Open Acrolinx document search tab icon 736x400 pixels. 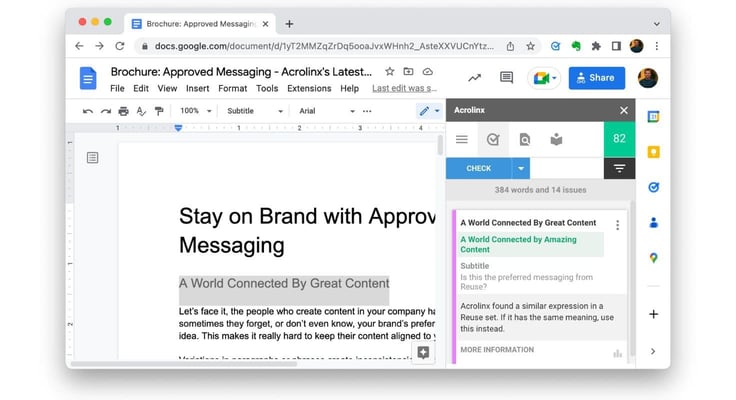coord(525,139)
